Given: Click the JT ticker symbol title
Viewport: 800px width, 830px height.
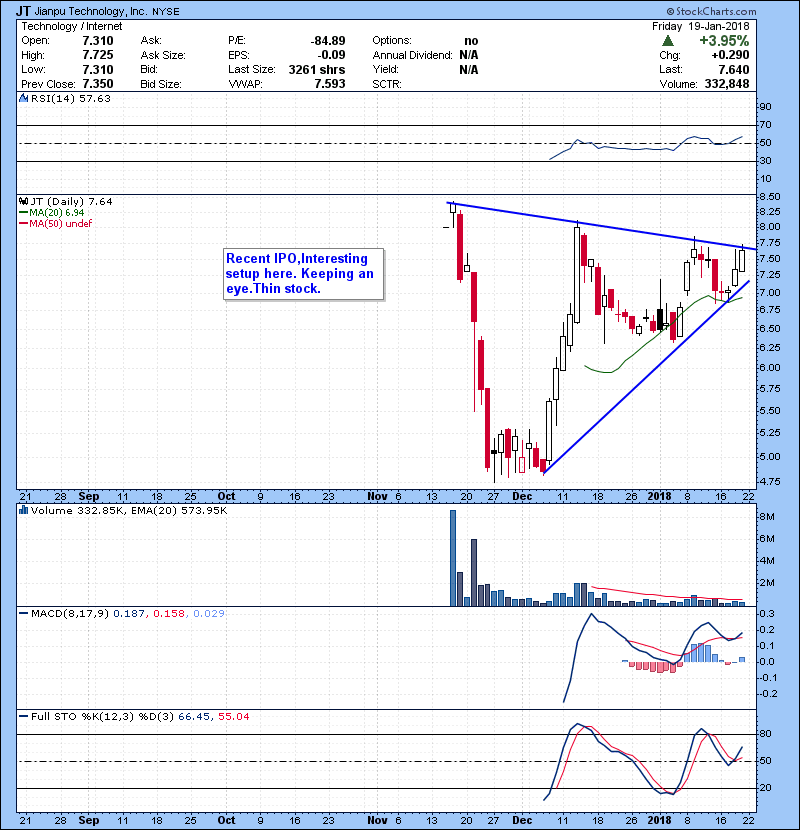Looking at the screenshot, I should [23, 11].
